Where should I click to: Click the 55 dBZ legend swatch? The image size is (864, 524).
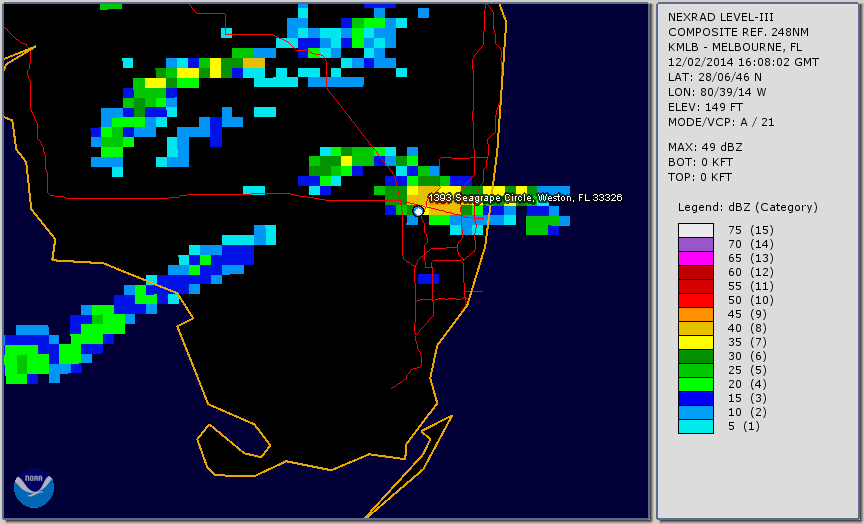click(696, 287)
